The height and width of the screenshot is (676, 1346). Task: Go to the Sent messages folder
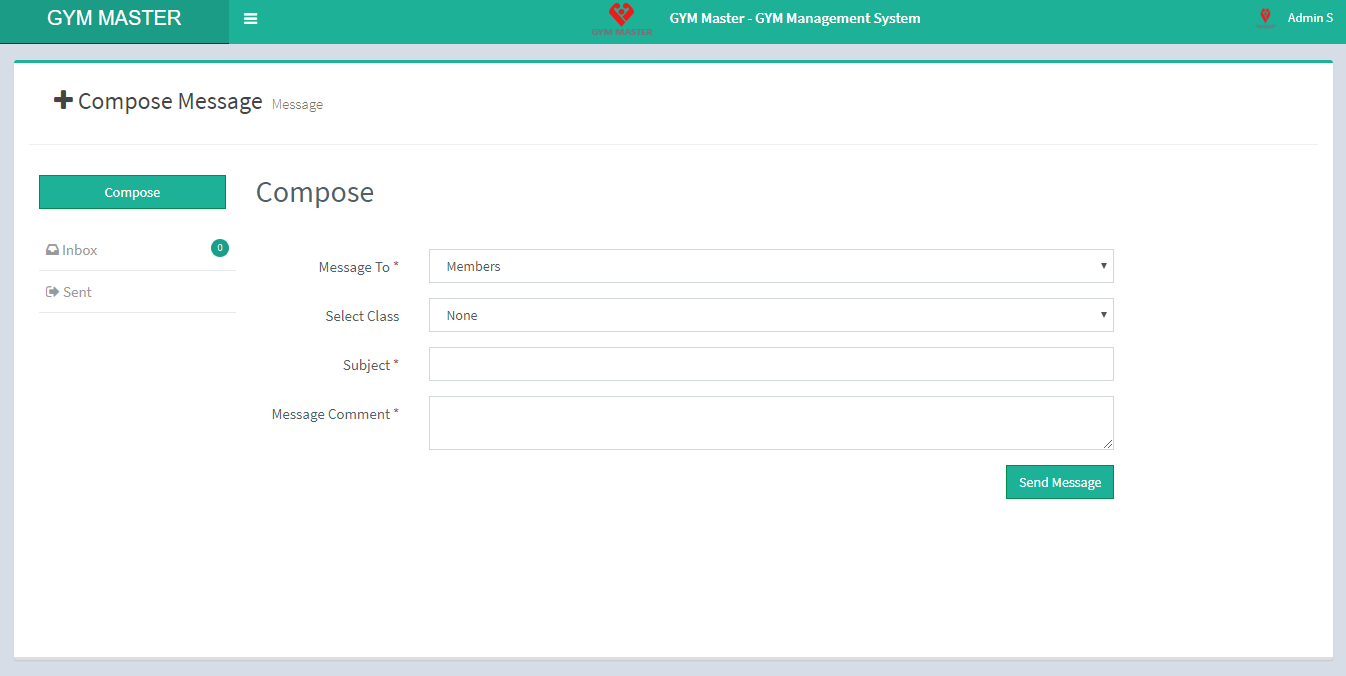(77, 292)
